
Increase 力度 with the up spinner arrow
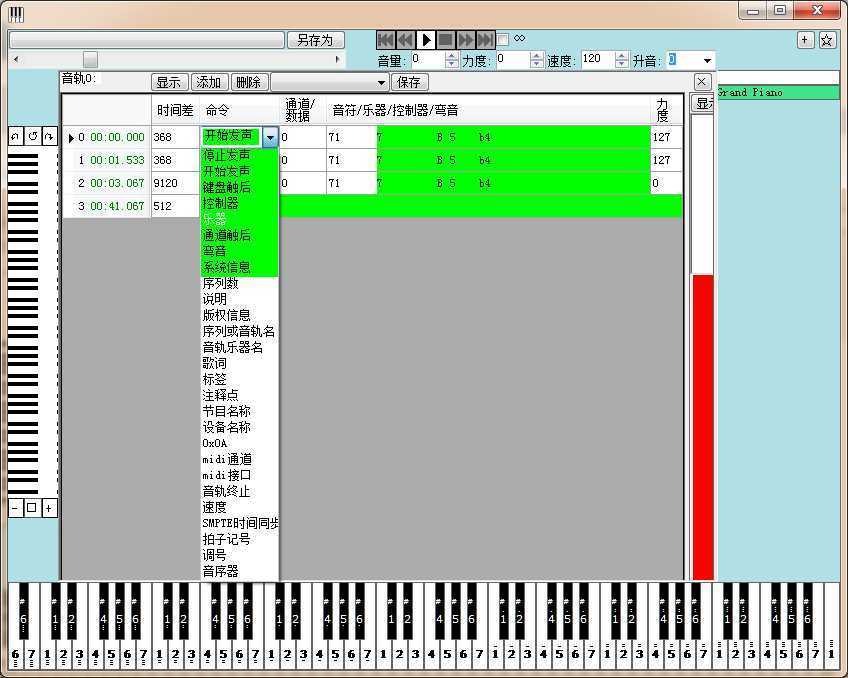536,56
